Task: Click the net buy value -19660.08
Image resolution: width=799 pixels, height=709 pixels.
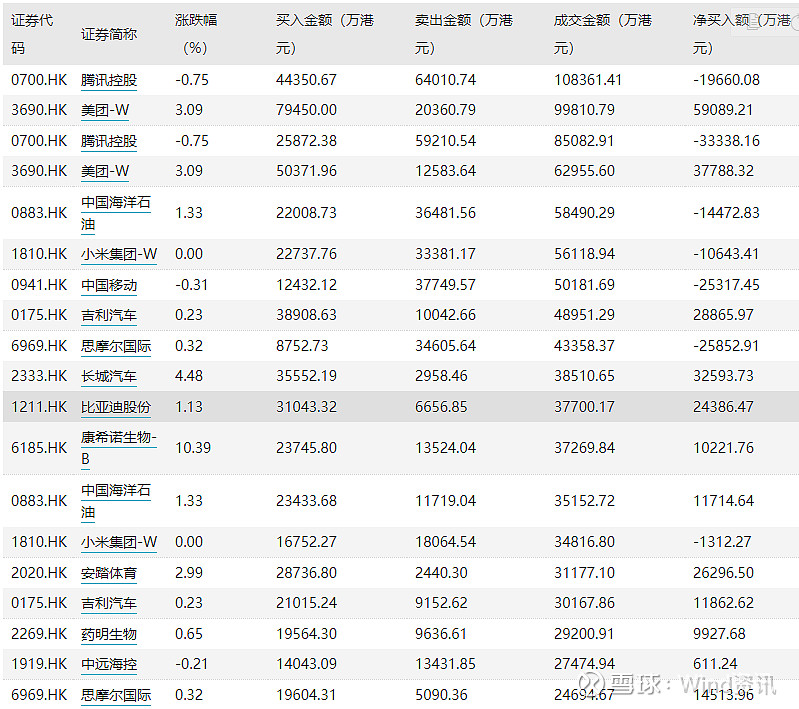Action: click(x=726, y=80)
